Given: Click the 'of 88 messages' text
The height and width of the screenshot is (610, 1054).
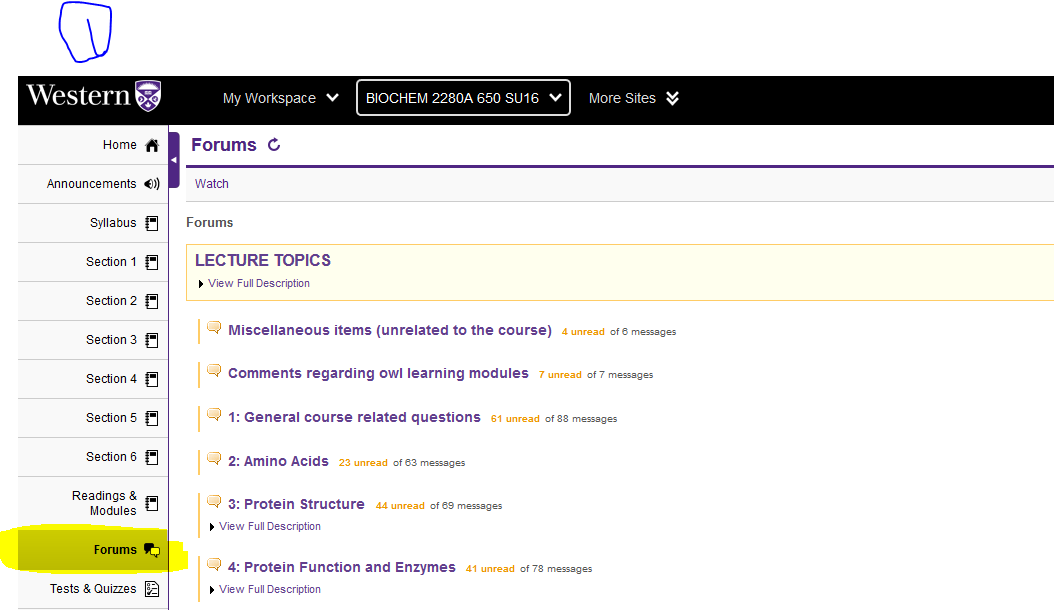Looking at the screenshot, I should (x=581, y=418).
